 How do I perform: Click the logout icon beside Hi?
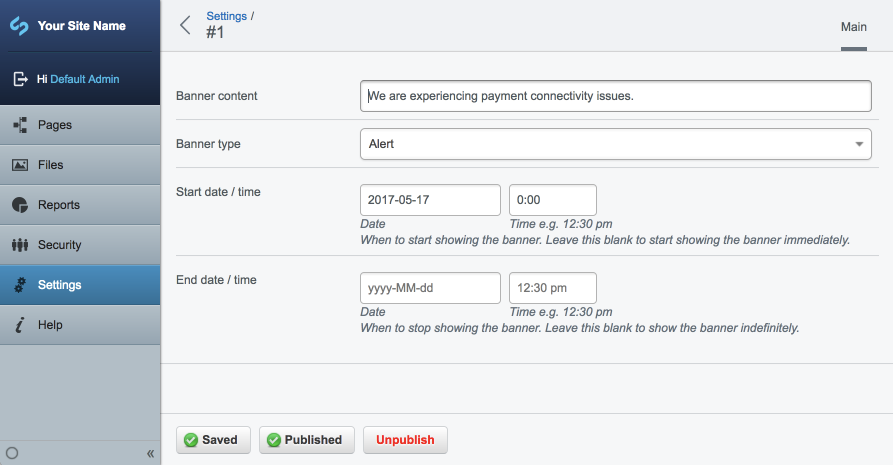[x=21, y=79]
